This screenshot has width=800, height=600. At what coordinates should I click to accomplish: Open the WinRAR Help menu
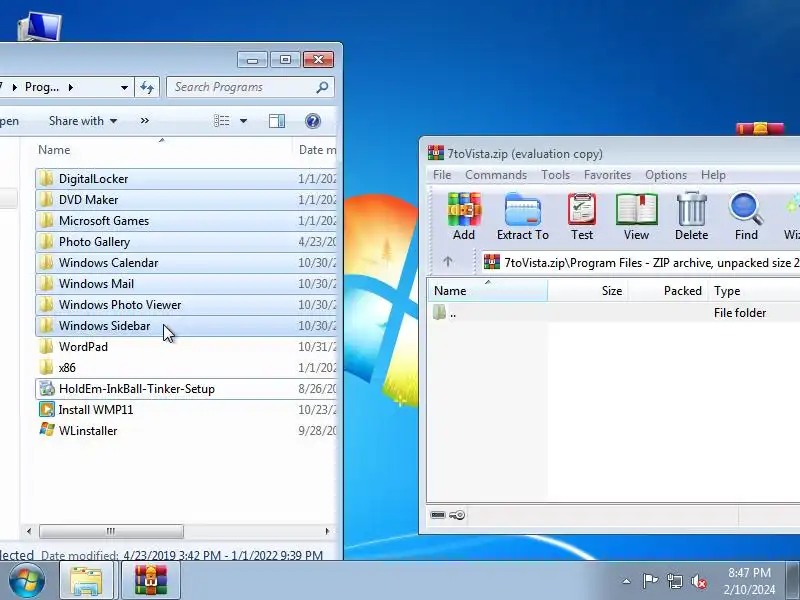(713, 175)
